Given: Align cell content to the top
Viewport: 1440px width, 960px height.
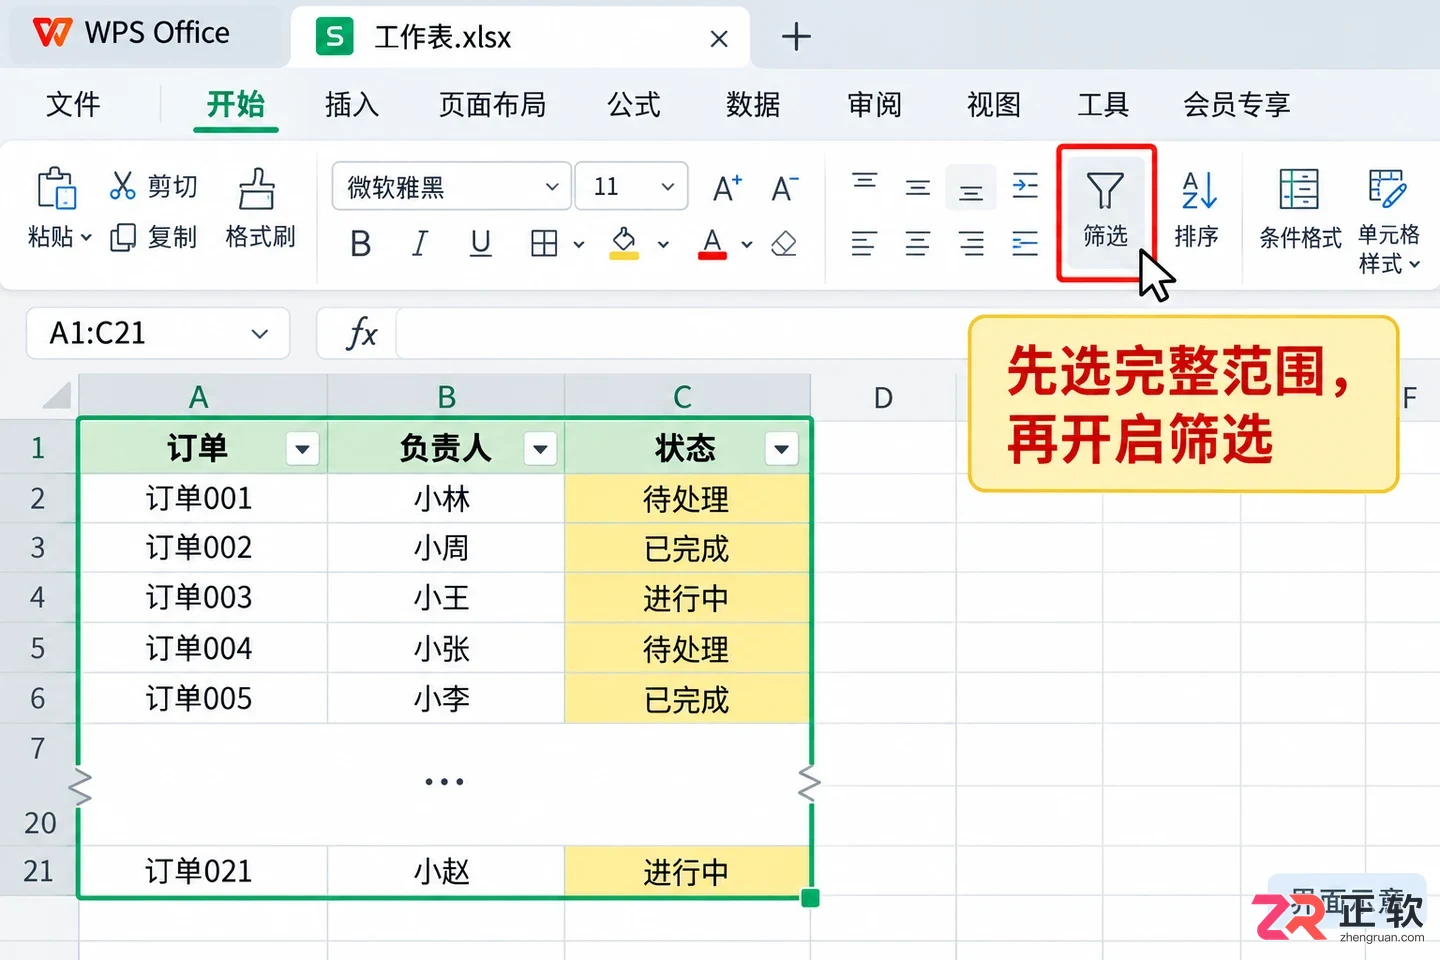Looking at the screenshot, I should [865, 183].
